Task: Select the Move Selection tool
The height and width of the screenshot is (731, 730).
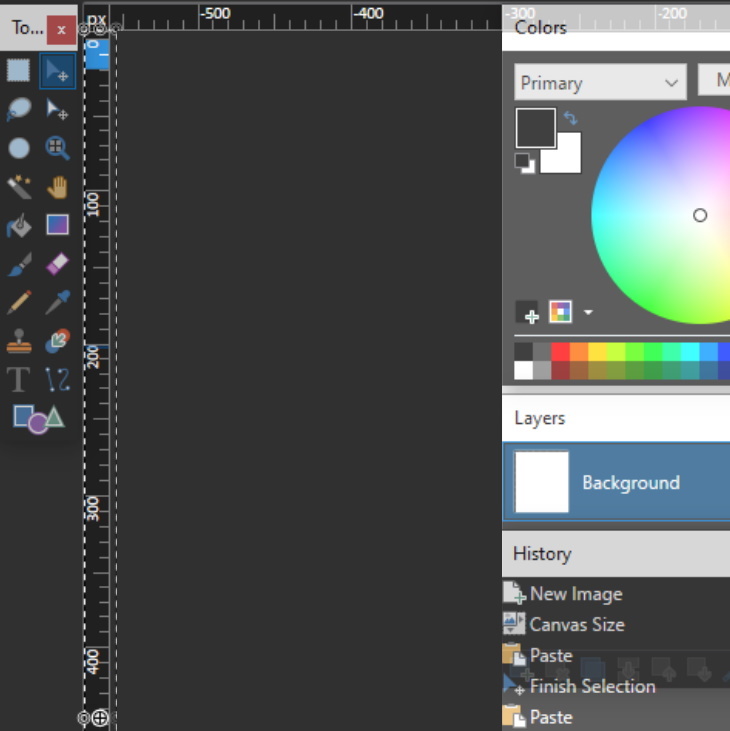Action: [57, 110]
